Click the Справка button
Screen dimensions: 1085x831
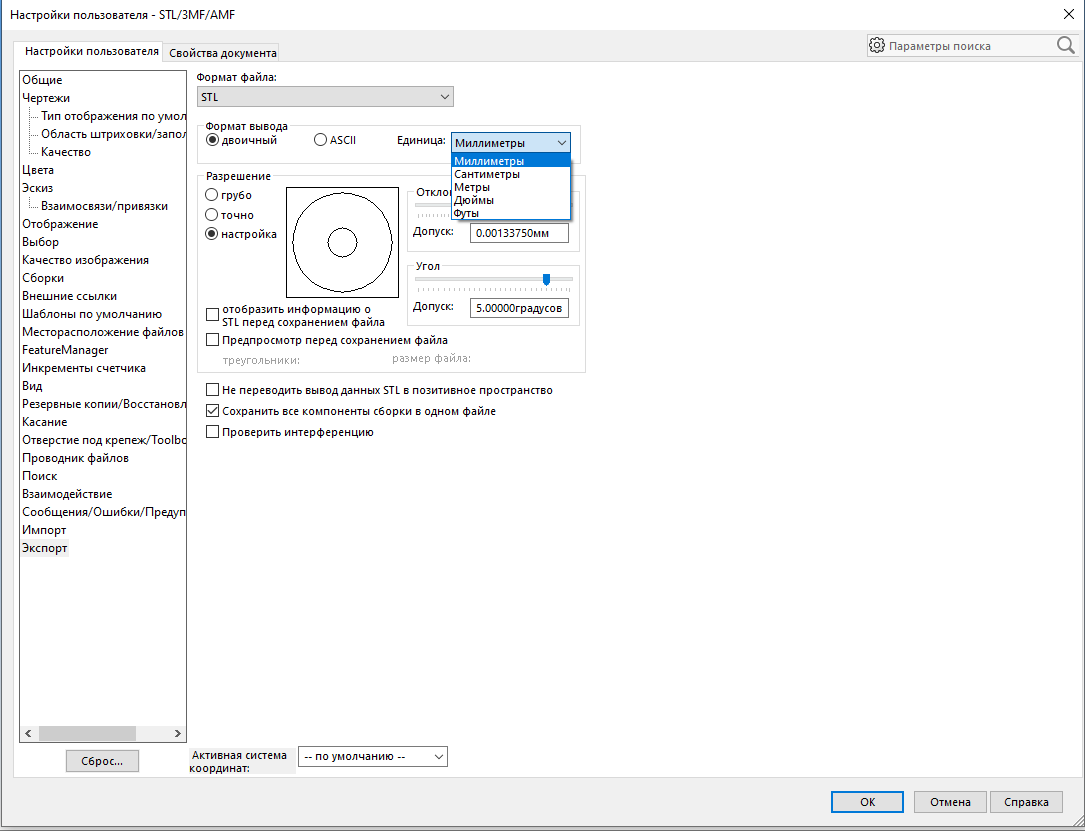(x=1026, y=802)
